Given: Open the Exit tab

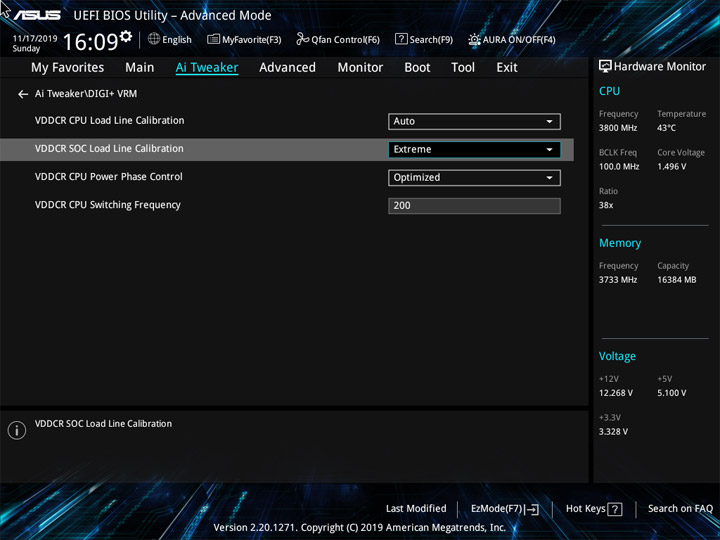Looking at the screenshot, I should pyautogui.click(x=507, y=68).
